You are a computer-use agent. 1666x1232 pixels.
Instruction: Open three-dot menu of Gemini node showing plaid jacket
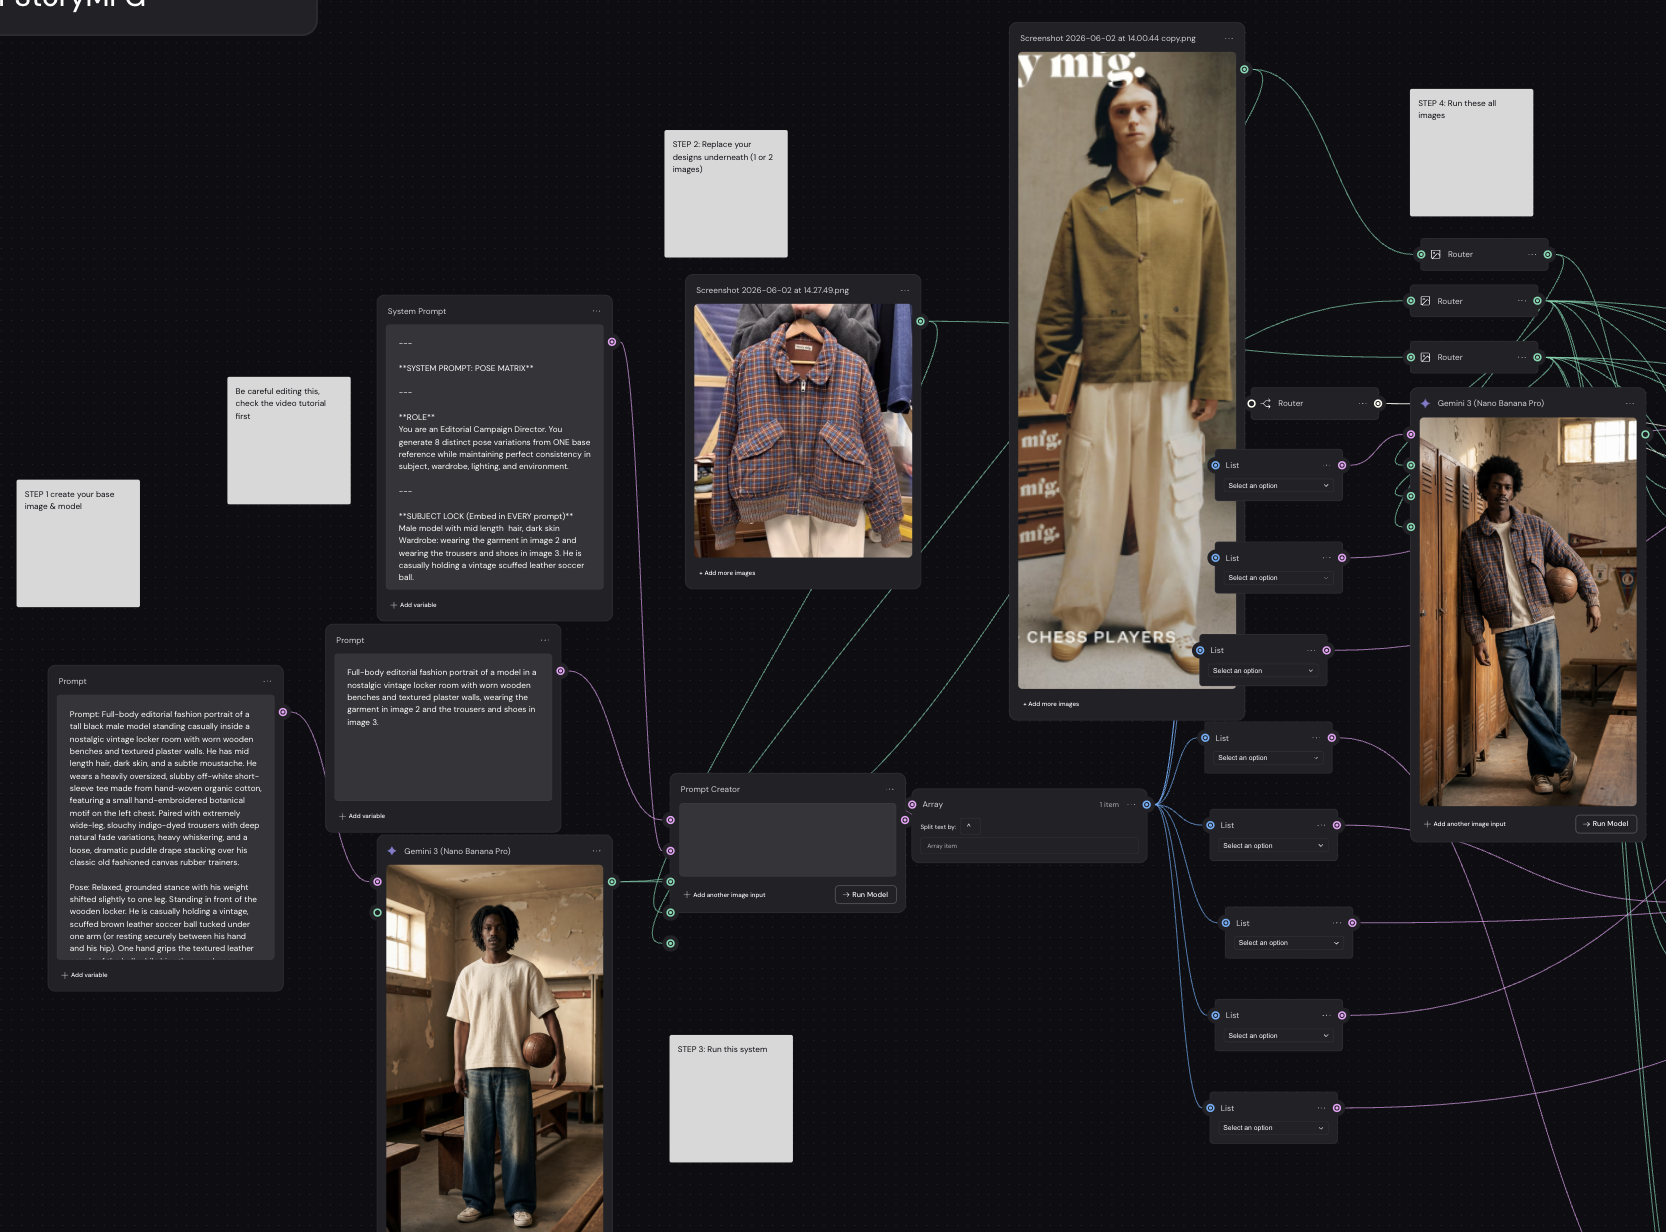[1630, 403]
